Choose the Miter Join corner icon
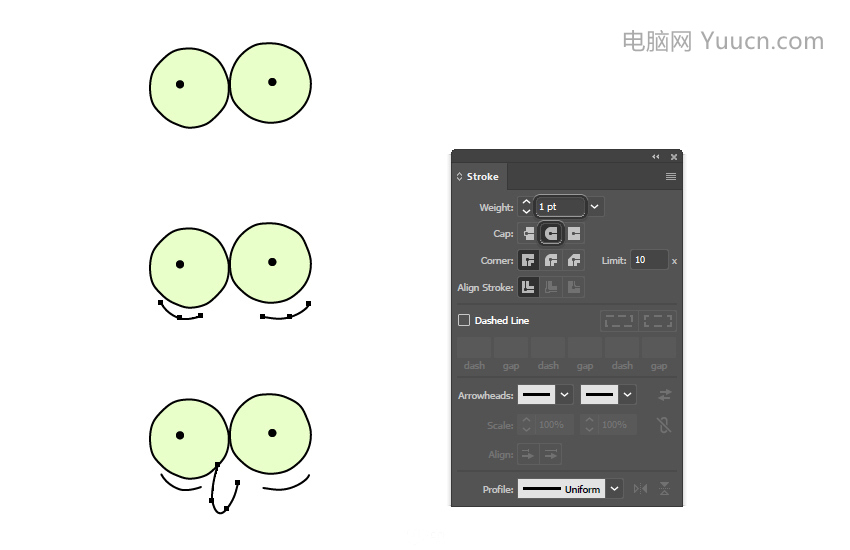This screenshot has height=550, width=850. (x=529, y=261)
